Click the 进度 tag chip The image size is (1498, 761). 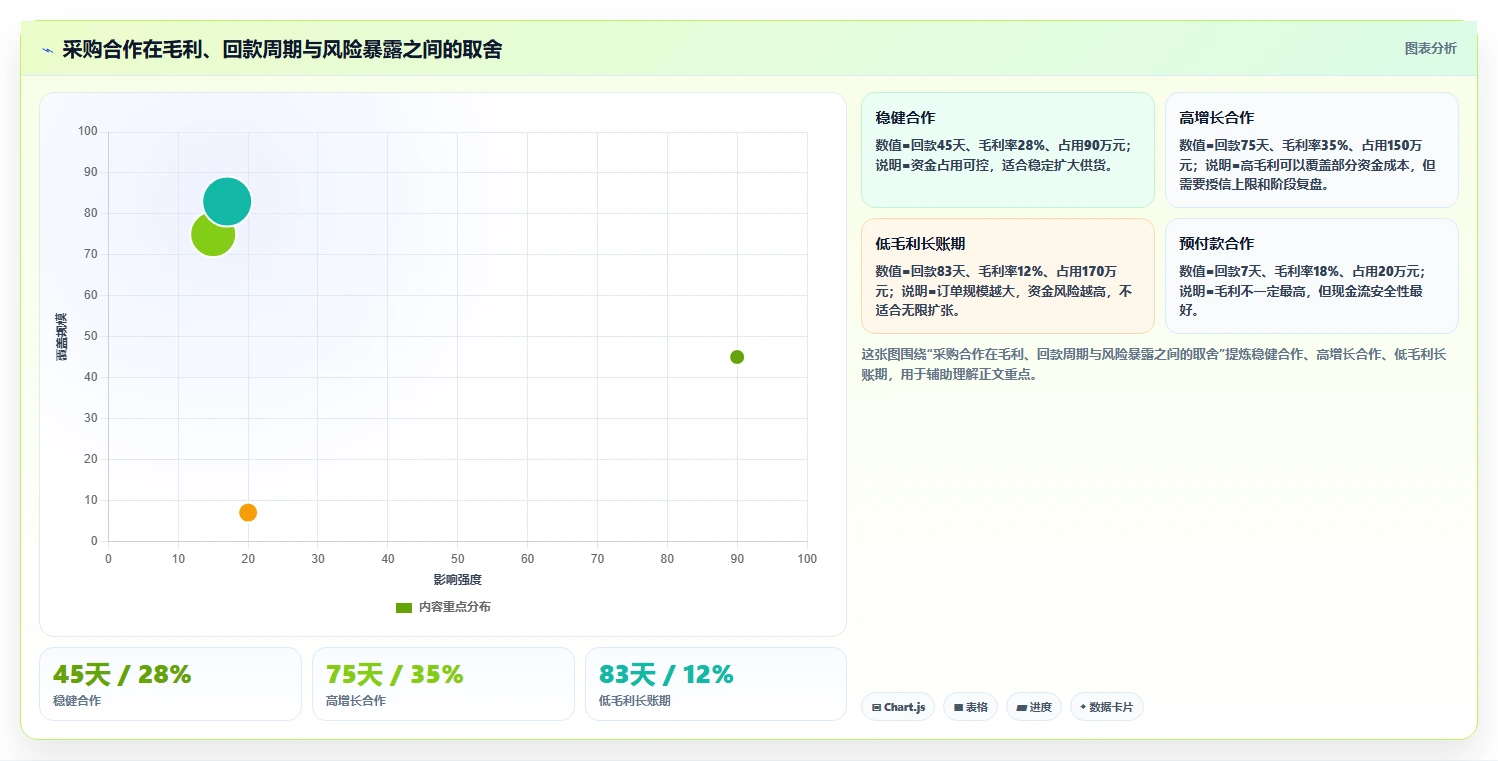1034,707
